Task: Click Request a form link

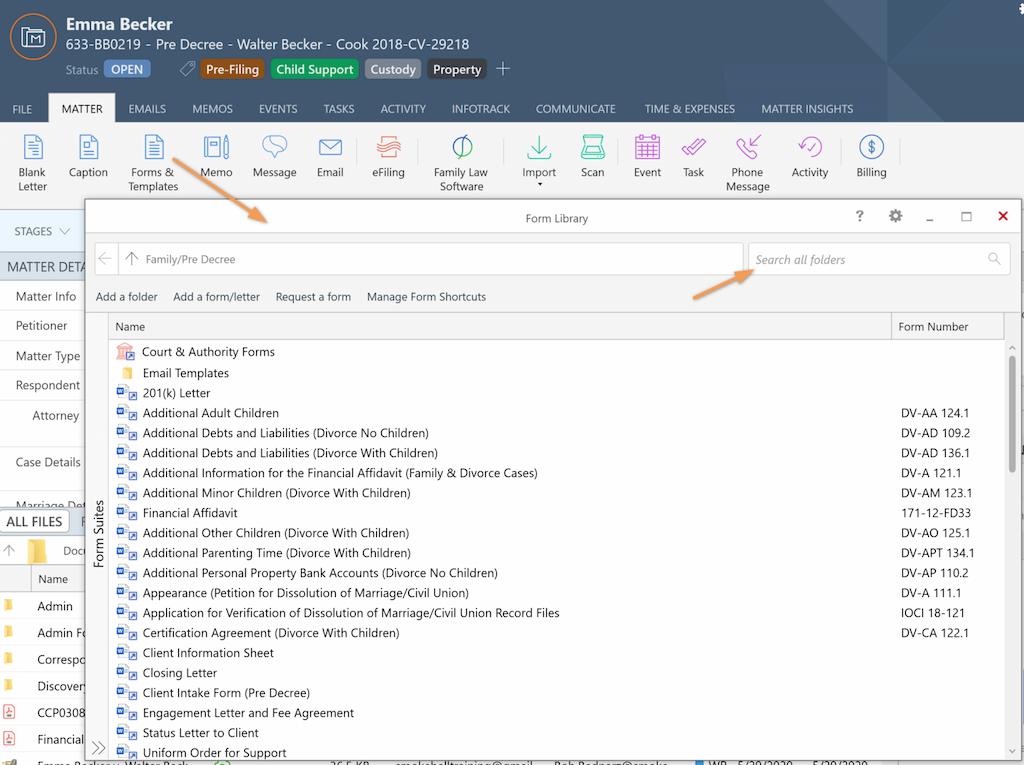Action: pyautogui.click(x=313, y=297)
